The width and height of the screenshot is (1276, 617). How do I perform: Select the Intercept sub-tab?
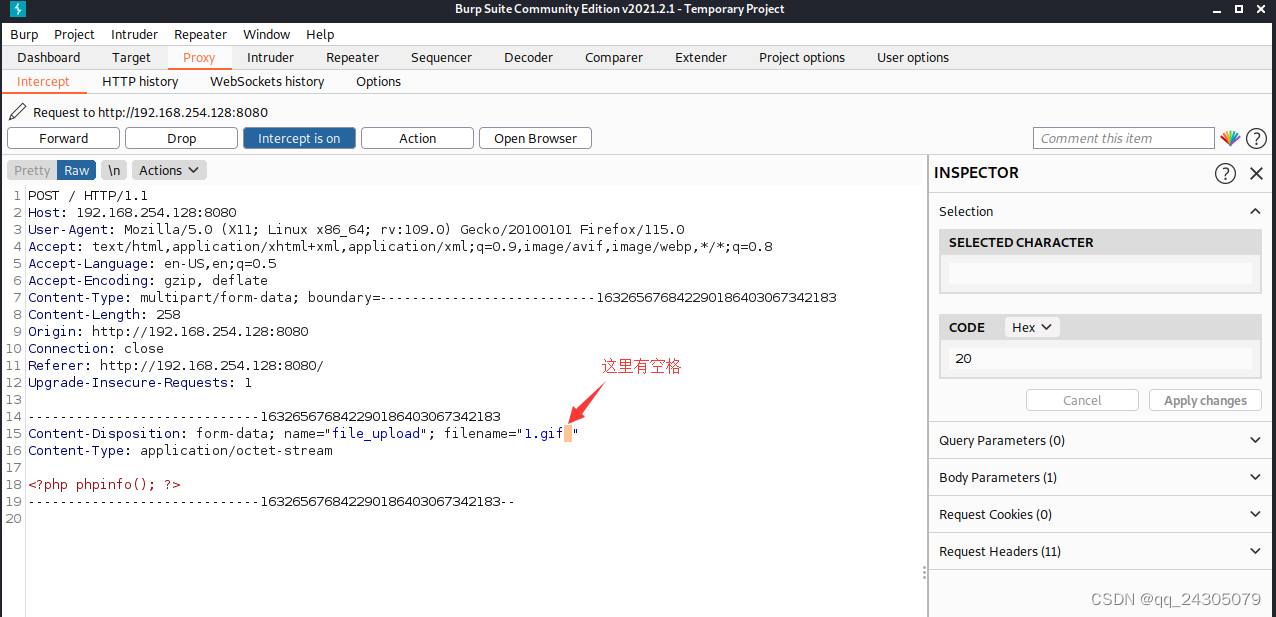43,81
